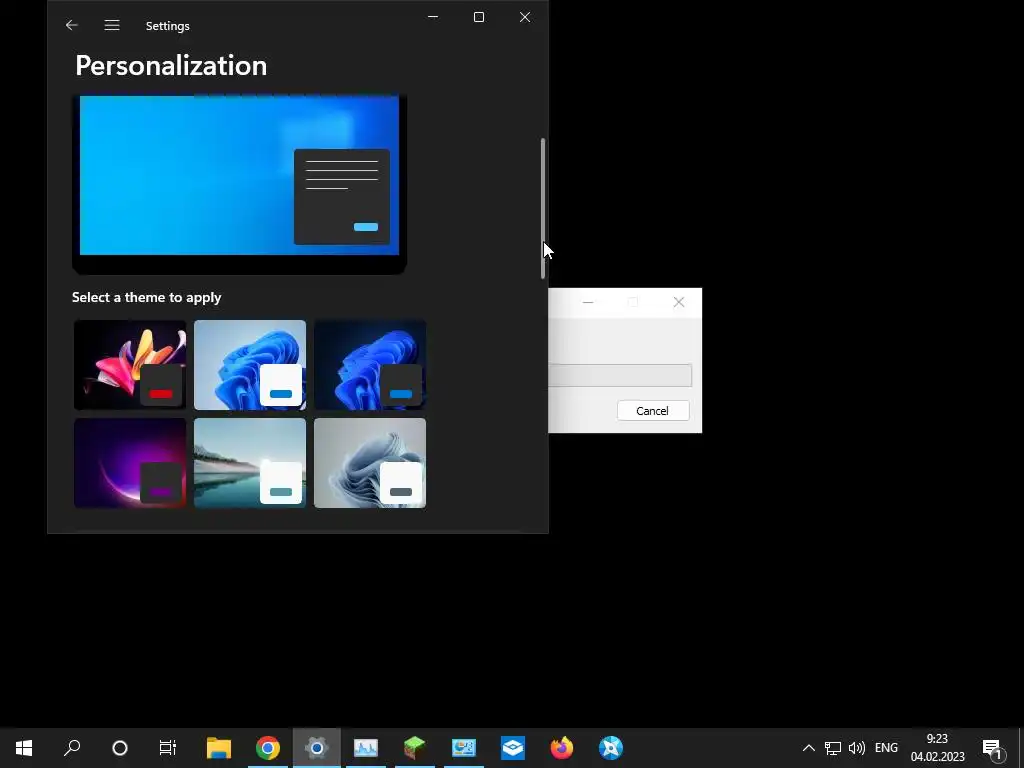Viewport: 1024px width, 768px height.
Task: Click the Settings window vertical scrollbar
Action: [543, 208]
